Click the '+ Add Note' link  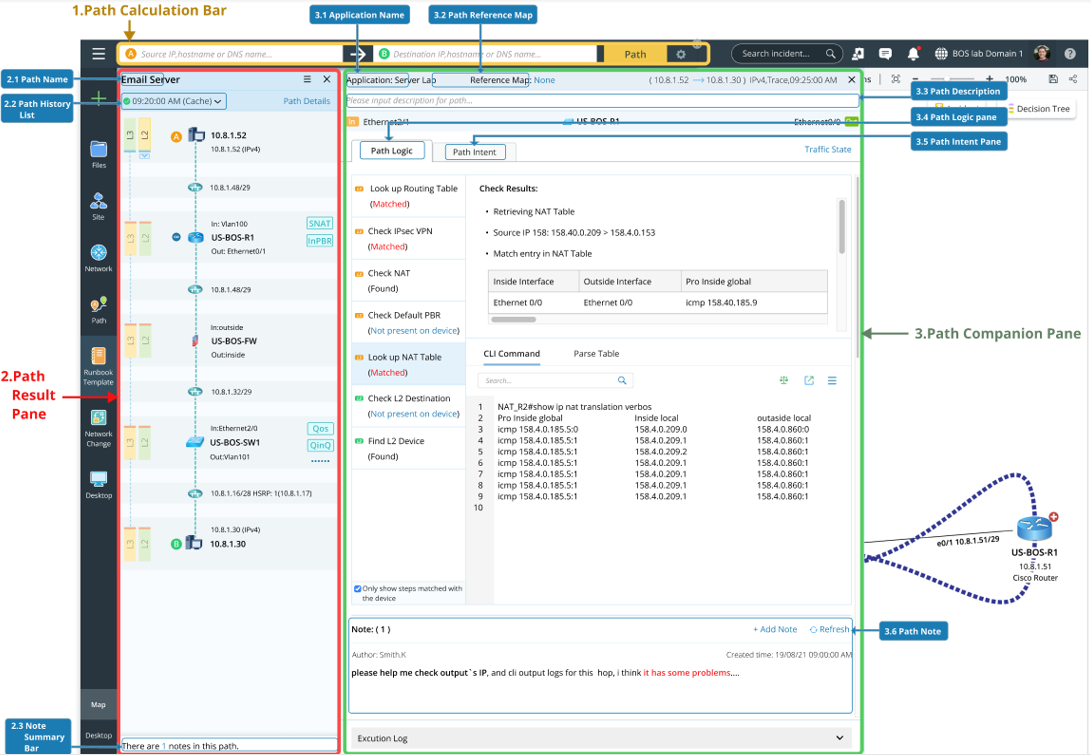[774, 629]
